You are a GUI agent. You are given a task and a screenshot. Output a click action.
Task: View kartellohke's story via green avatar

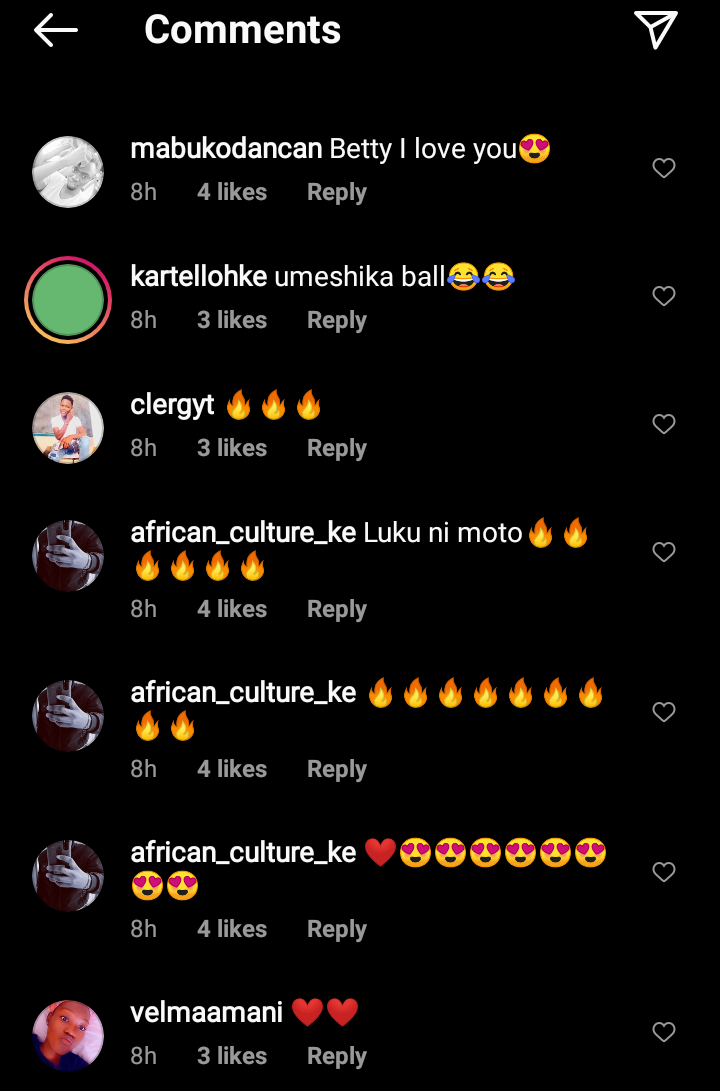point(68,300)
